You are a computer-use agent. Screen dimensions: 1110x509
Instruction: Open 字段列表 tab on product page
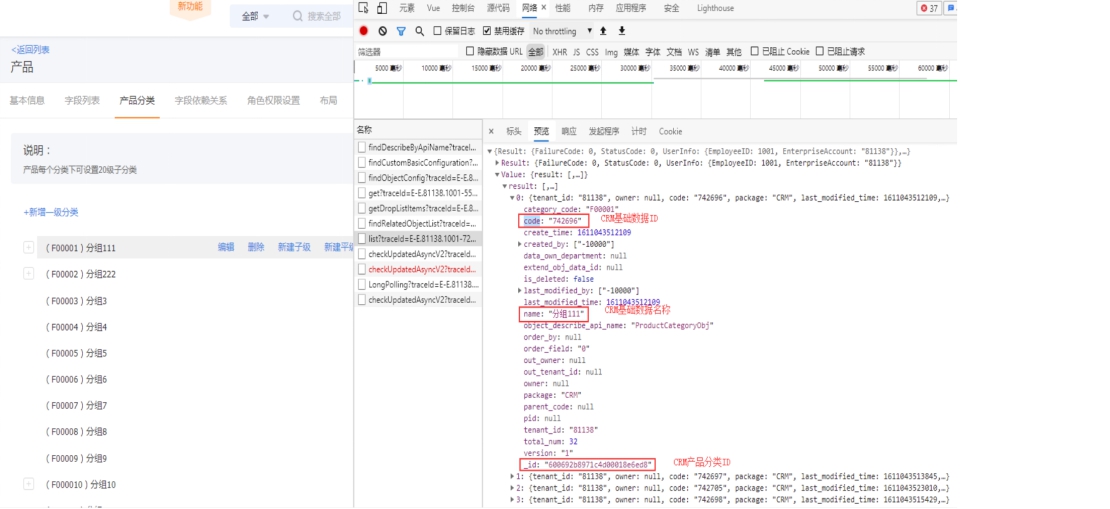pyautogui.click(x=82, y=101)
